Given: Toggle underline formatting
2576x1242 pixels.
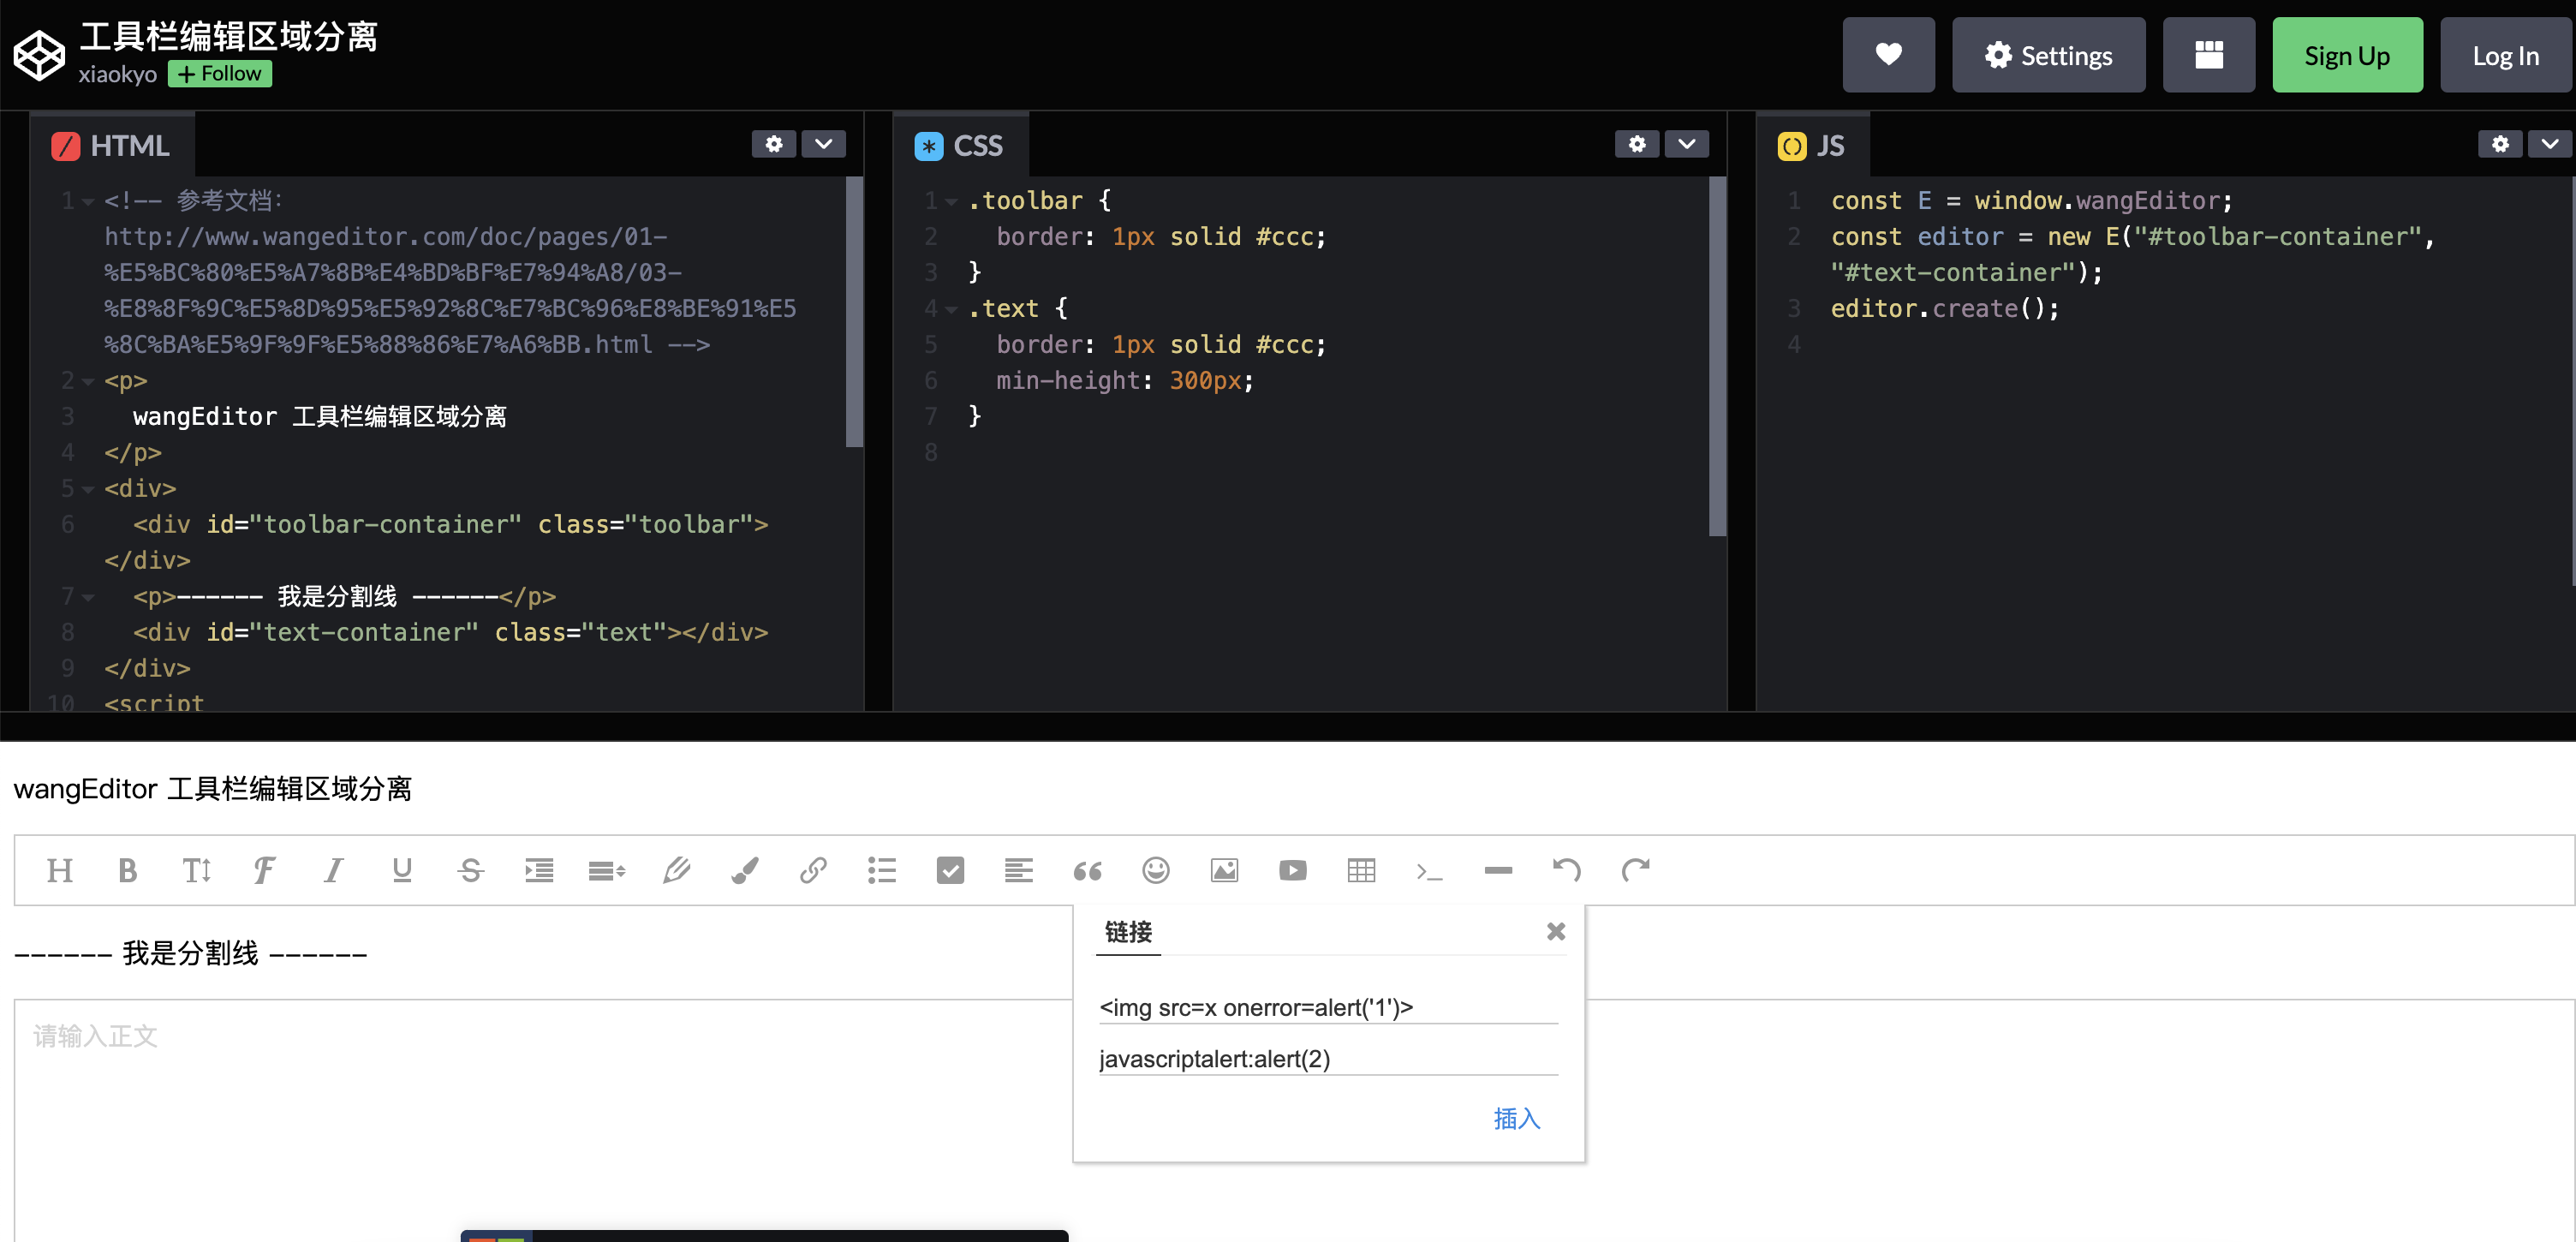Looking at the screenshot, I should coord(402,870).
